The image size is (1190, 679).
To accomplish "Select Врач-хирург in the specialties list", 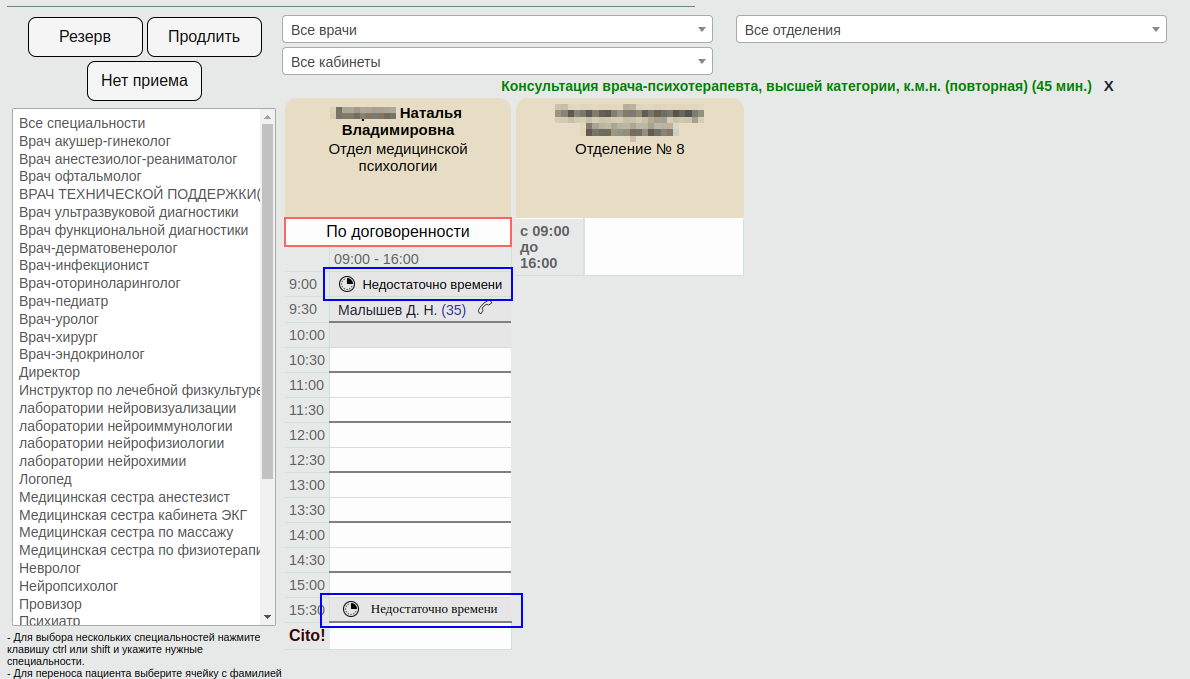I will (59, 337).
